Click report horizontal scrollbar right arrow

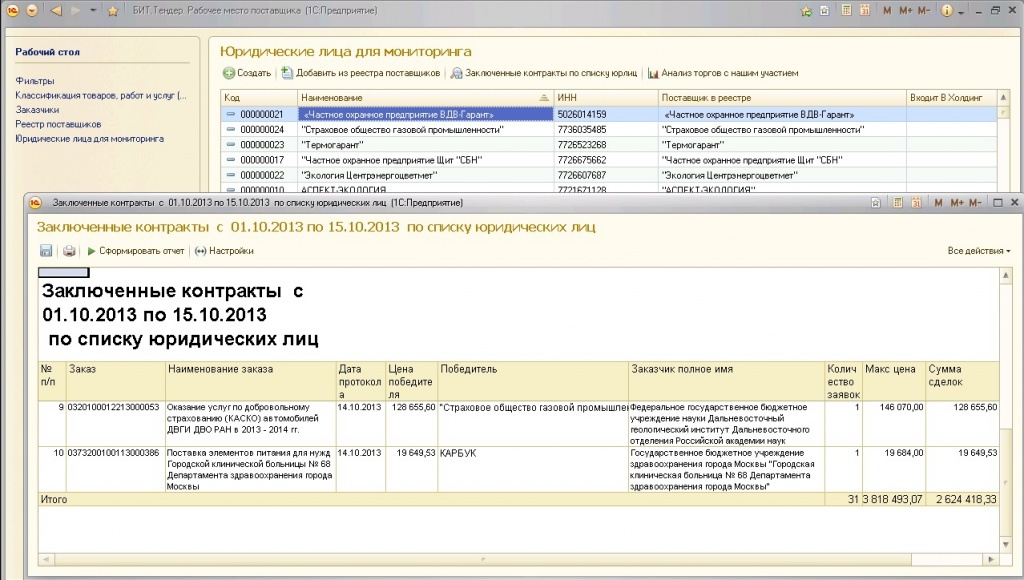[991, 560]
